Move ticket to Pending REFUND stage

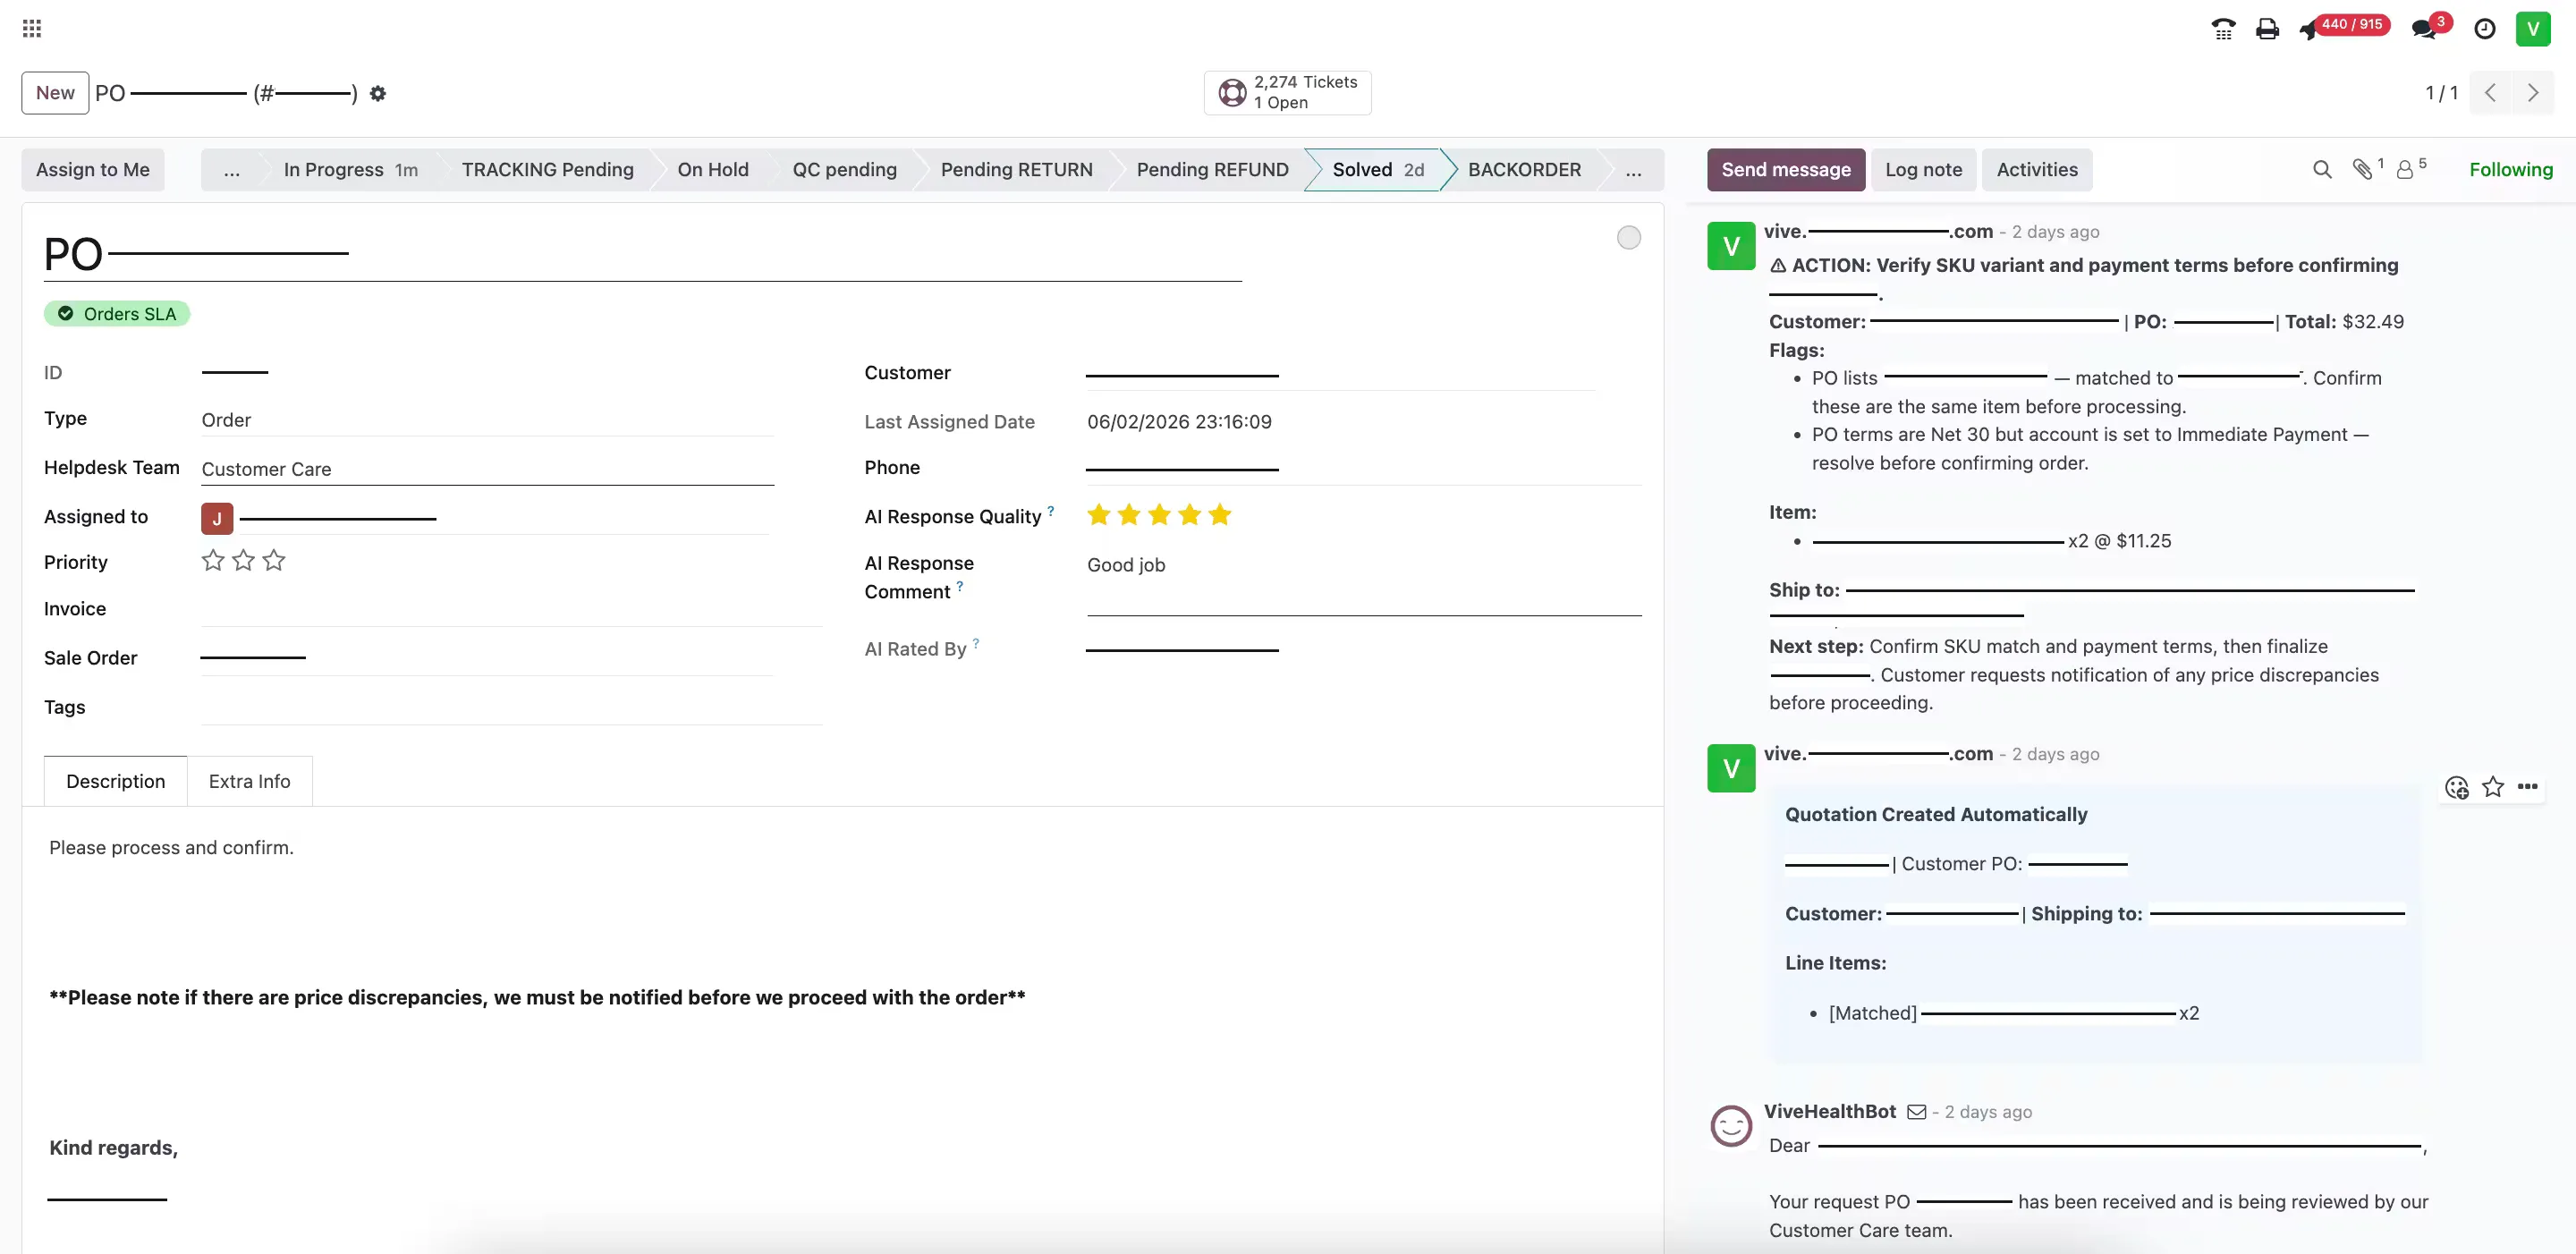(1212, 170)
